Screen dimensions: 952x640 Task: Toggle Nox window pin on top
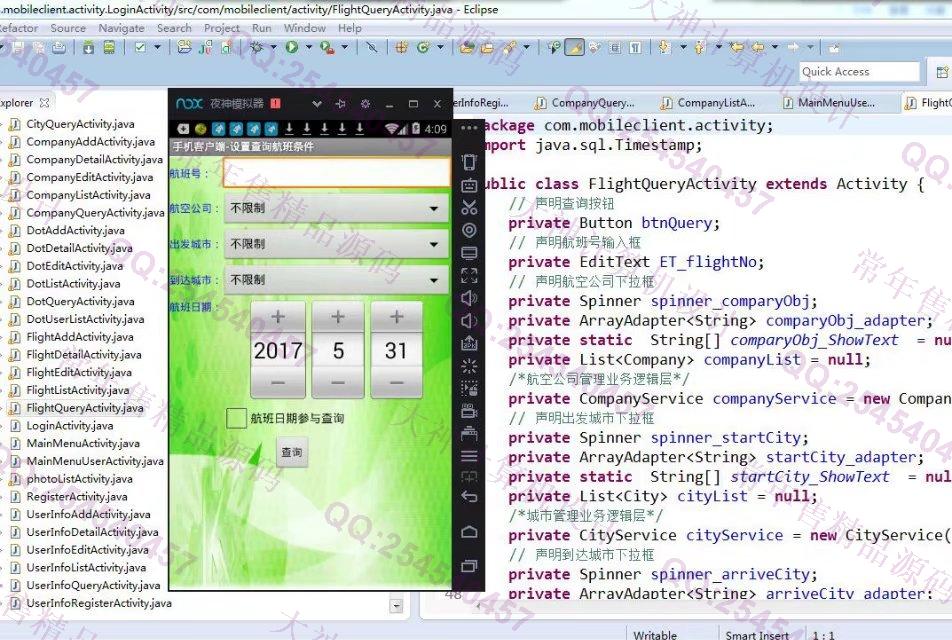[341, 104]
